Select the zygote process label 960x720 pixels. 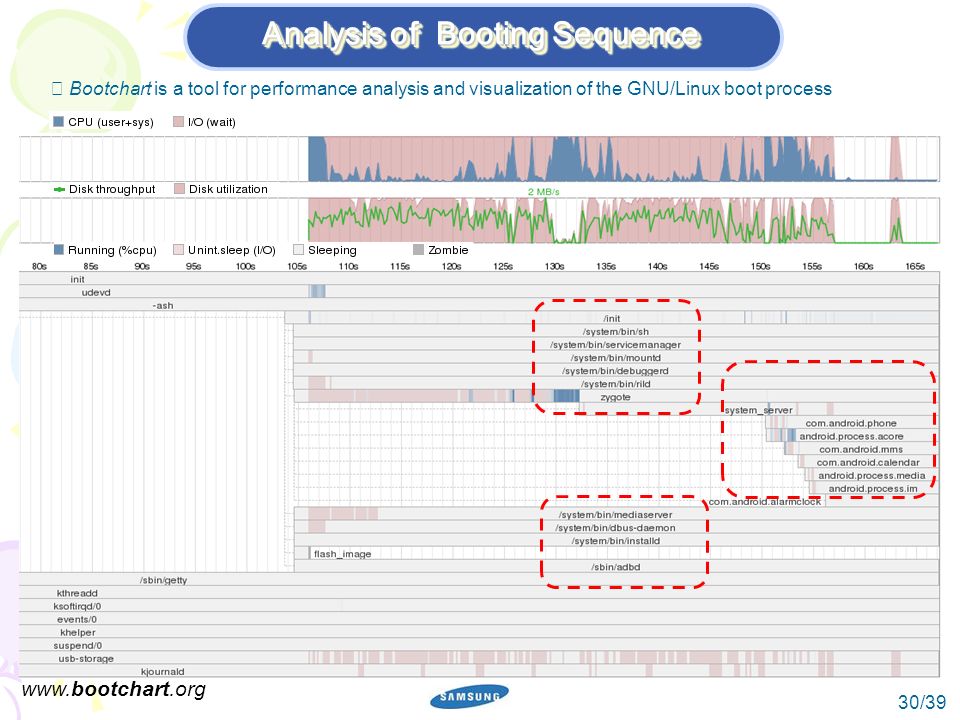point(615,397)
